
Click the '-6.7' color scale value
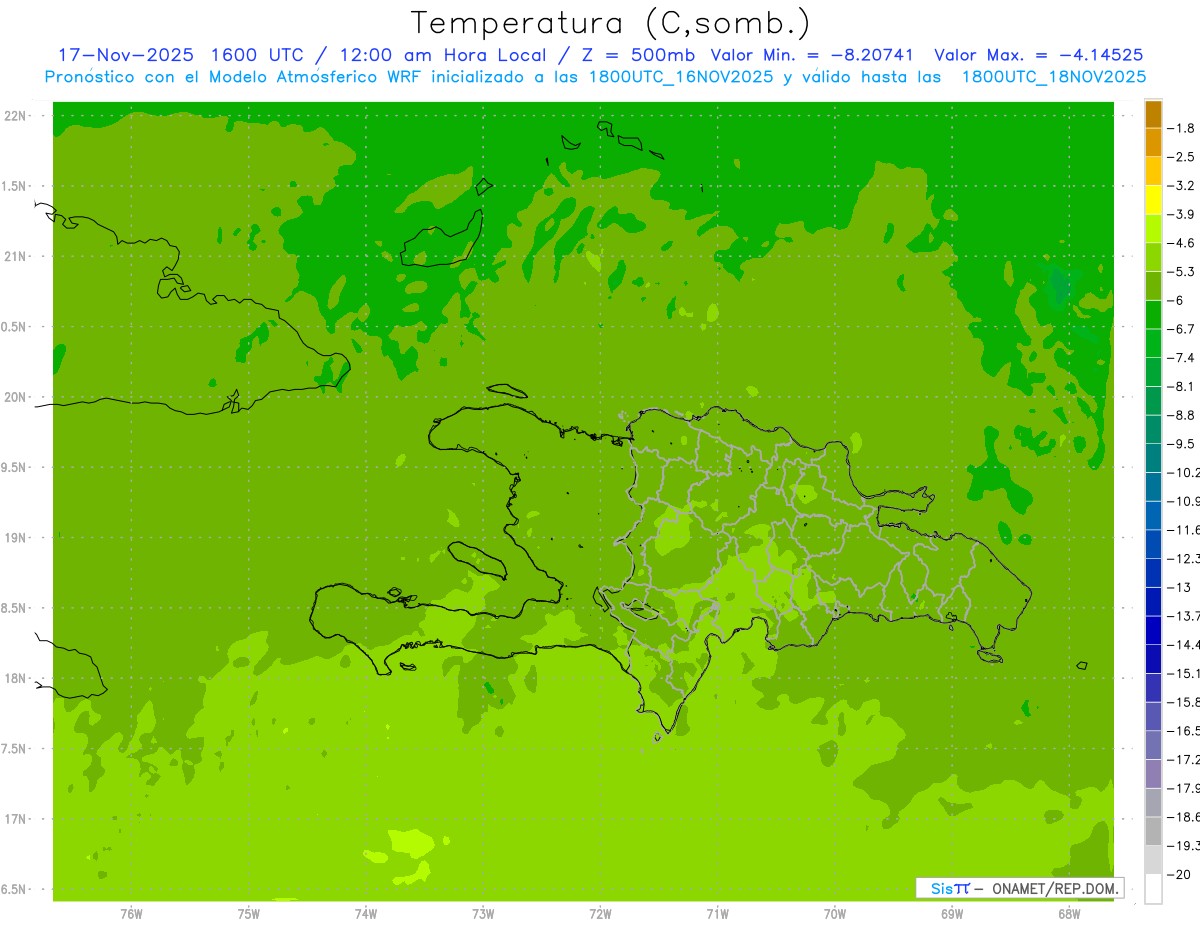[x=1181, y=329]
